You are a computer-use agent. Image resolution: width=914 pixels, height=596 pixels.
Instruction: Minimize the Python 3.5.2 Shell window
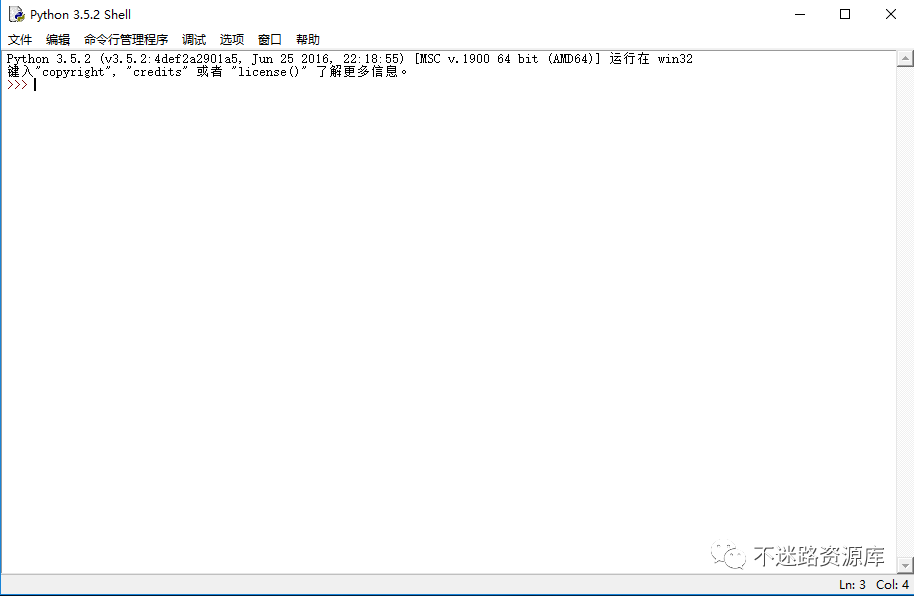(x=800, y=14)
